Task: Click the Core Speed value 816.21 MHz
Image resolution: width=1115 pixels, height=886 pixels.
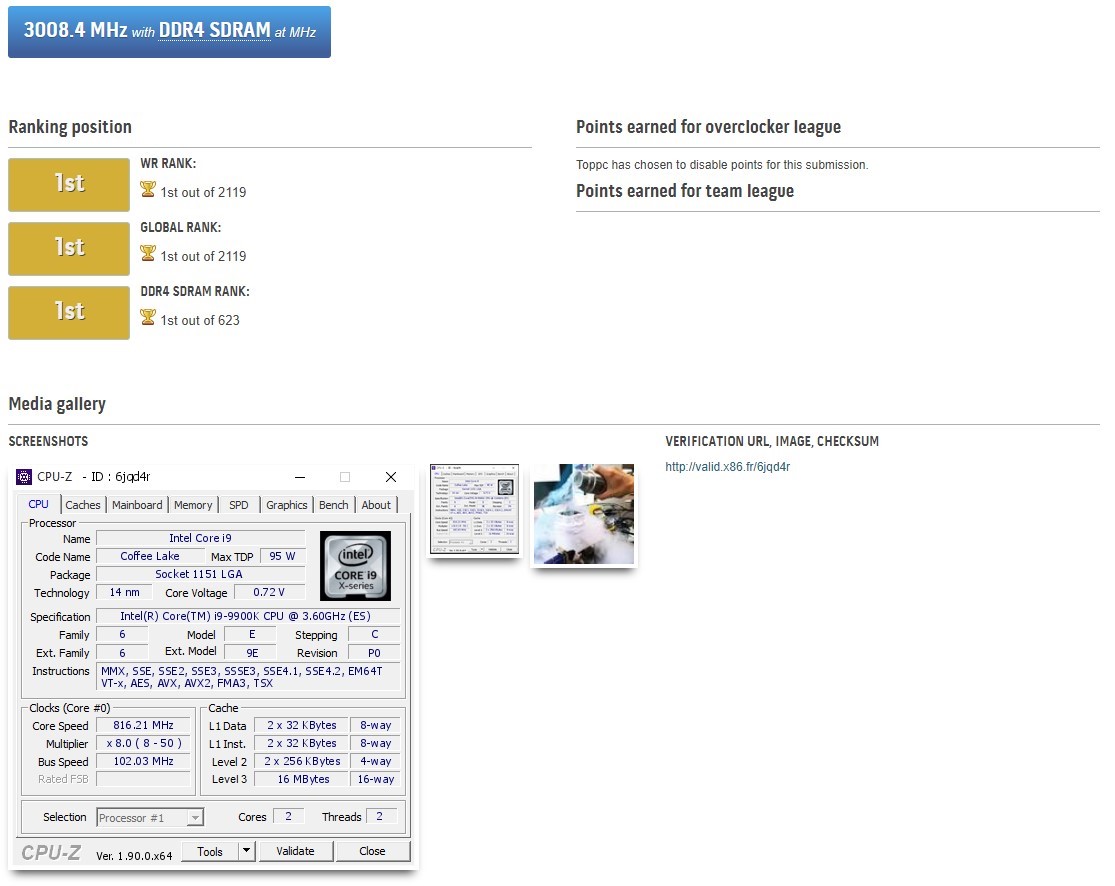Action: pos(144,725)
